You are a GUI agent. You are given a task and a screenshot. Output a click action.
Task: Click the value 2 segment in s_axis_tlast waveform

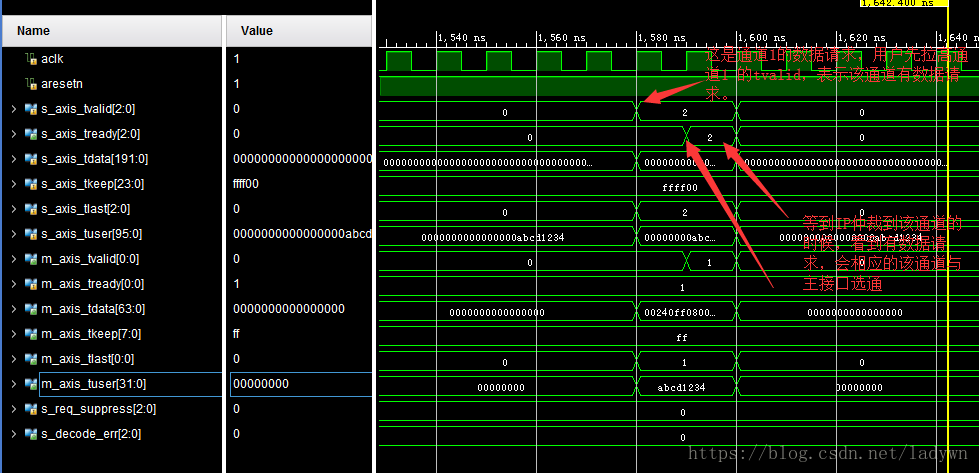coord(685,212)
